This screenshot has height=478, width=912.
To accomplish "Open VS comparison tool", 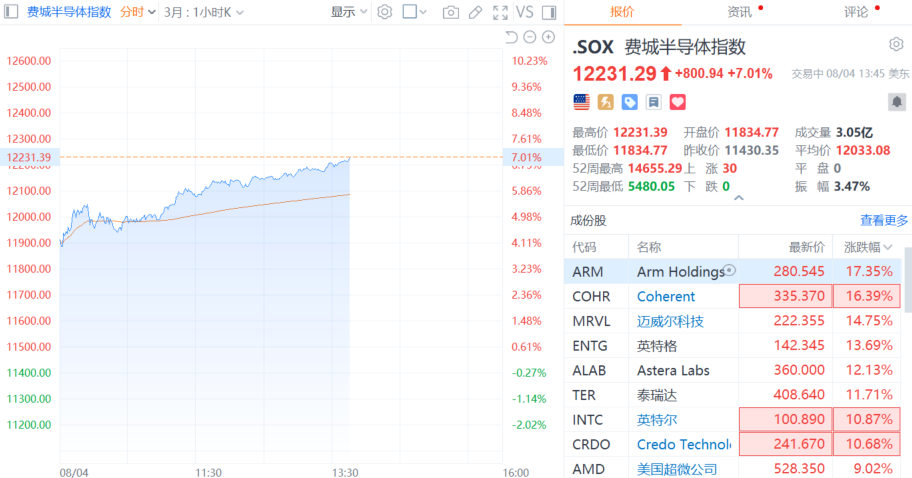I will [x=525, y=12].
